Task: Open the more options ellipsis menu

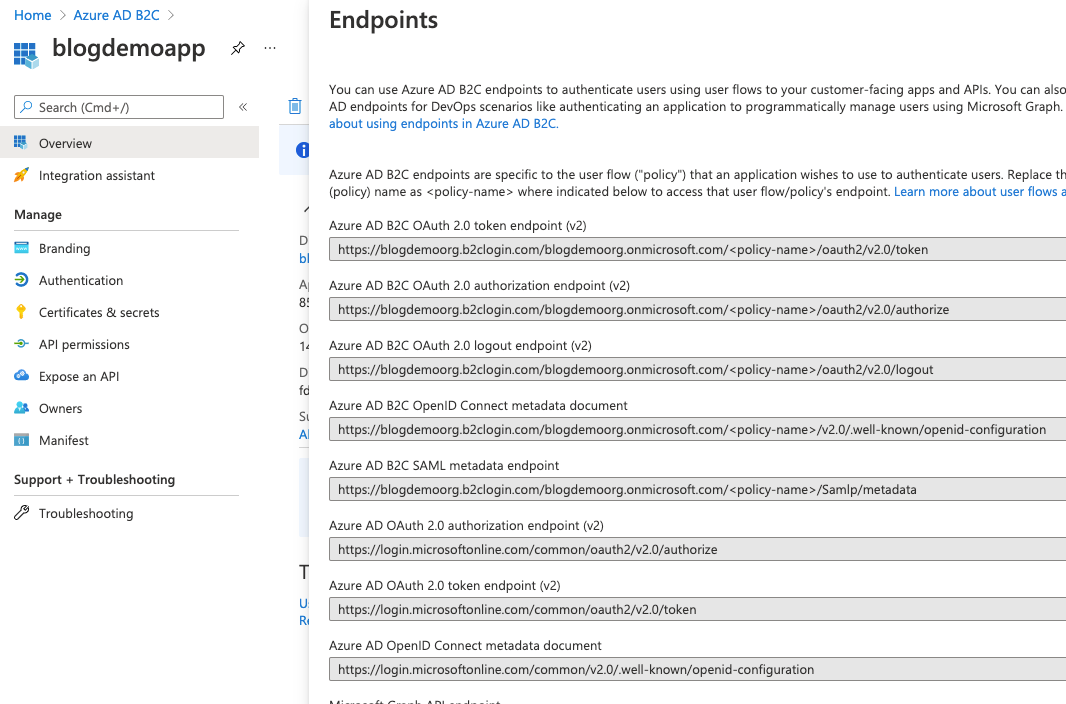Action: tap(270, 48)
